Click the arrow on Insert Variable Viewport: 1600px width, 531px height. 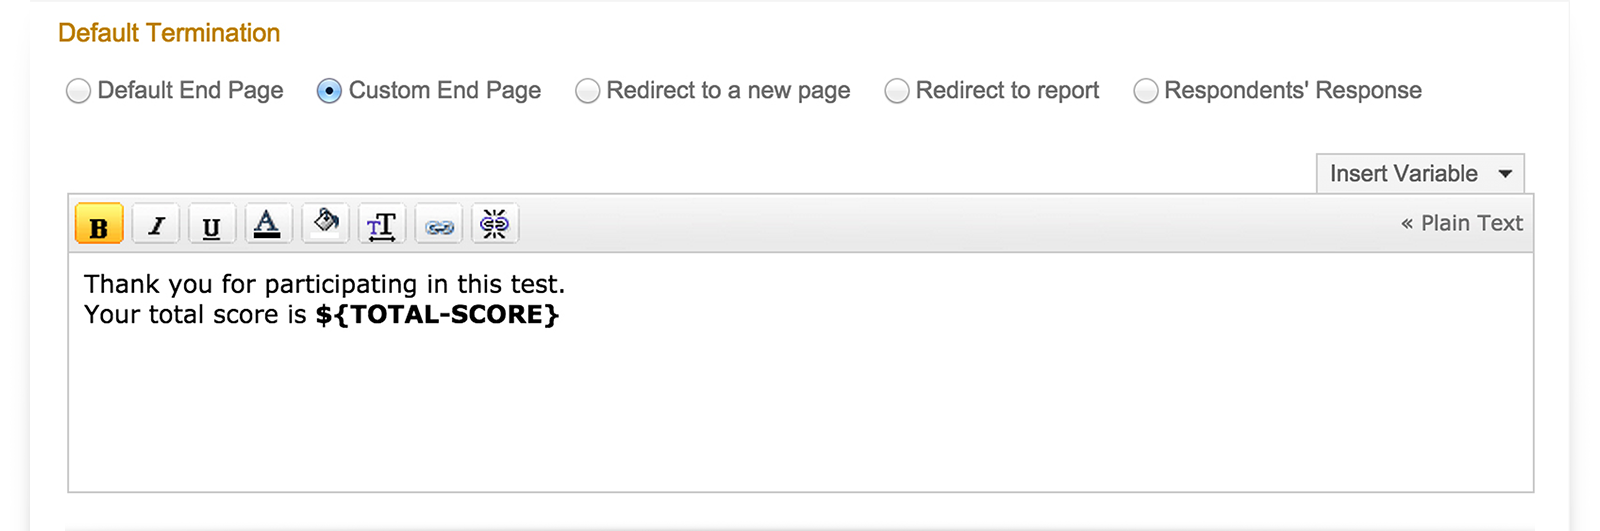click(1505, 174)
